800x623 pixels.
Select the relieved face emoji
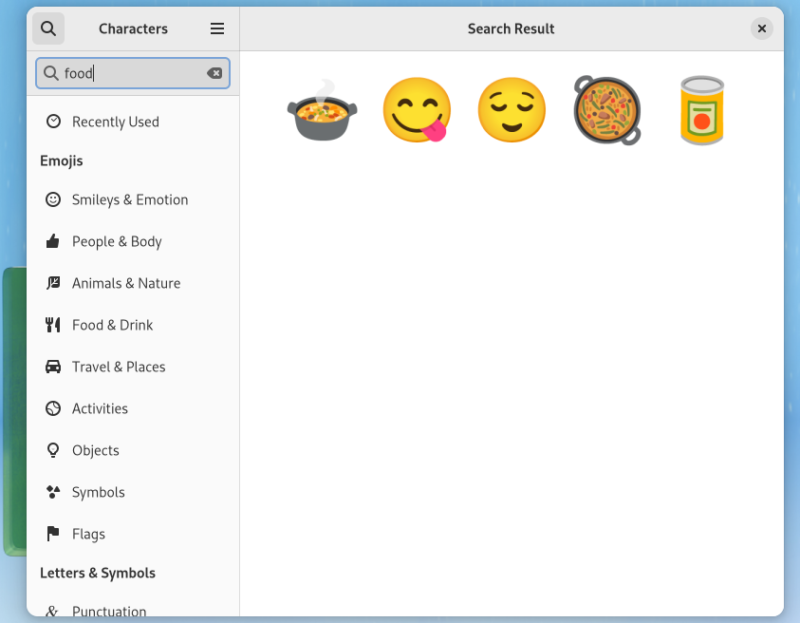coord(512,110)
